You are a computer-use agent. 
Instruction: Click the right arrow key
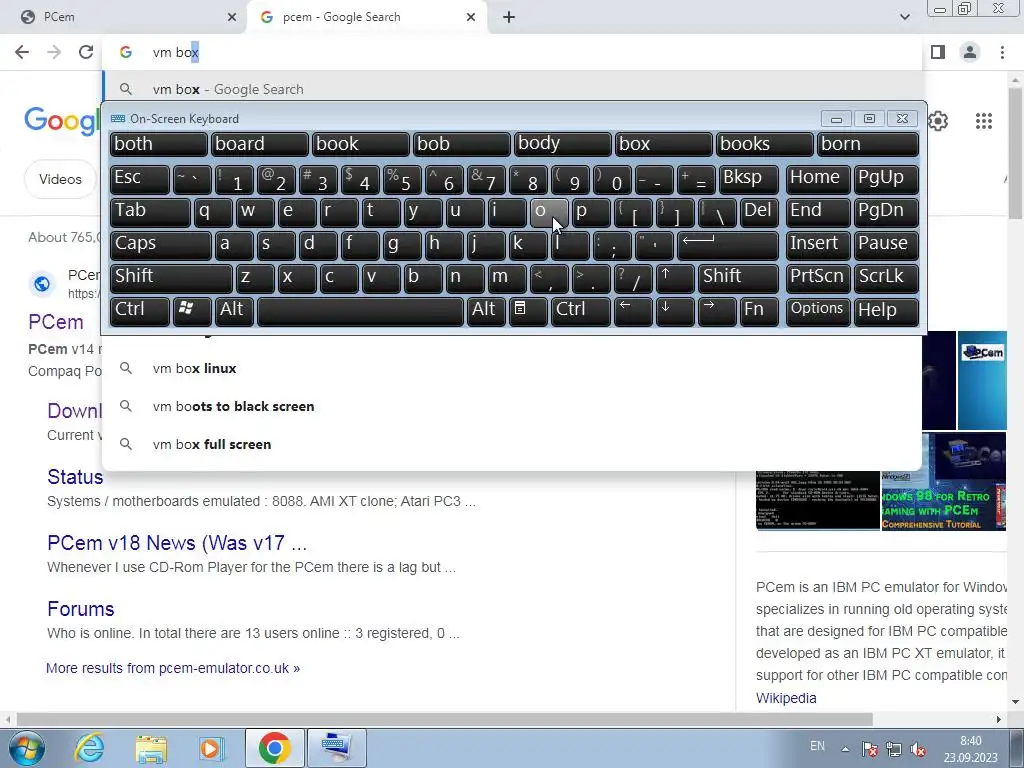point(716,311)
